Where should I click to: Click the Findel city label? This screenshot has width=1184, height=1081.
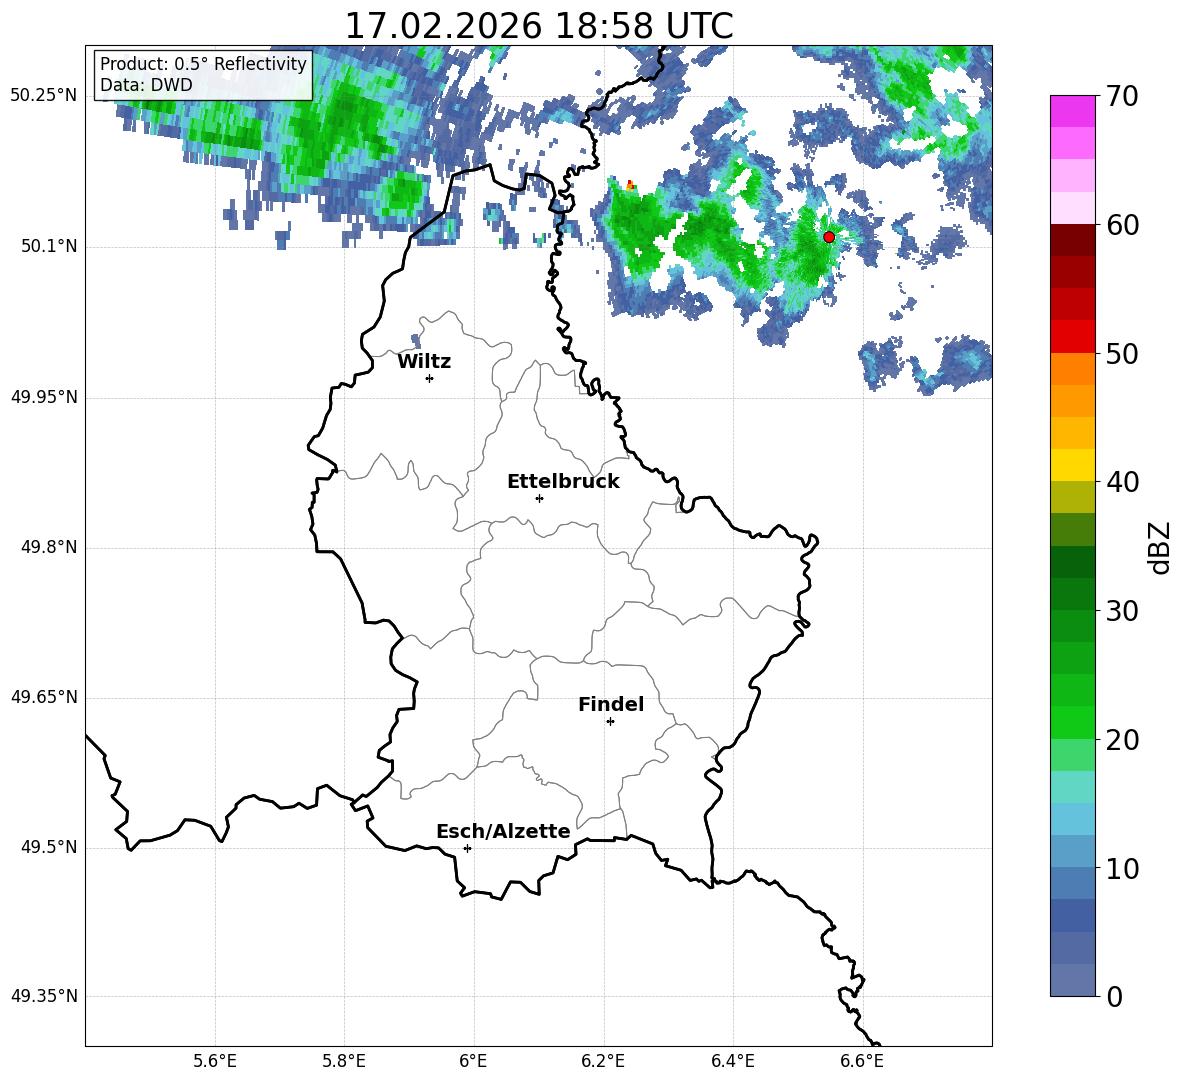(x=611, y=704)
